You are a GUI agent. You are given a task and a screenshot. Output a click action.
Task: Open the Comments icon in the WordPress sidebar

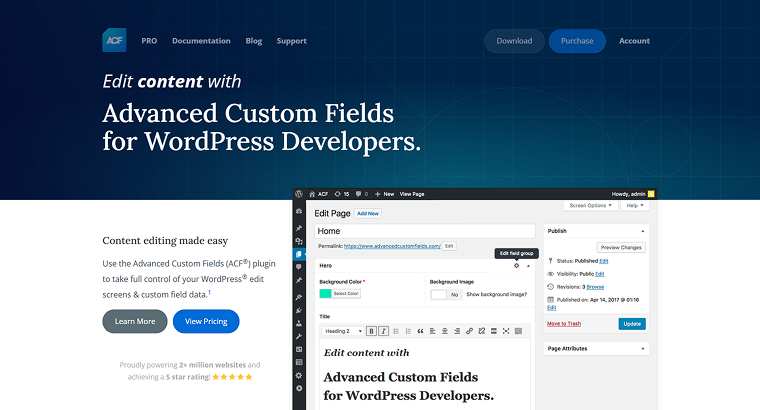(299, 267)
